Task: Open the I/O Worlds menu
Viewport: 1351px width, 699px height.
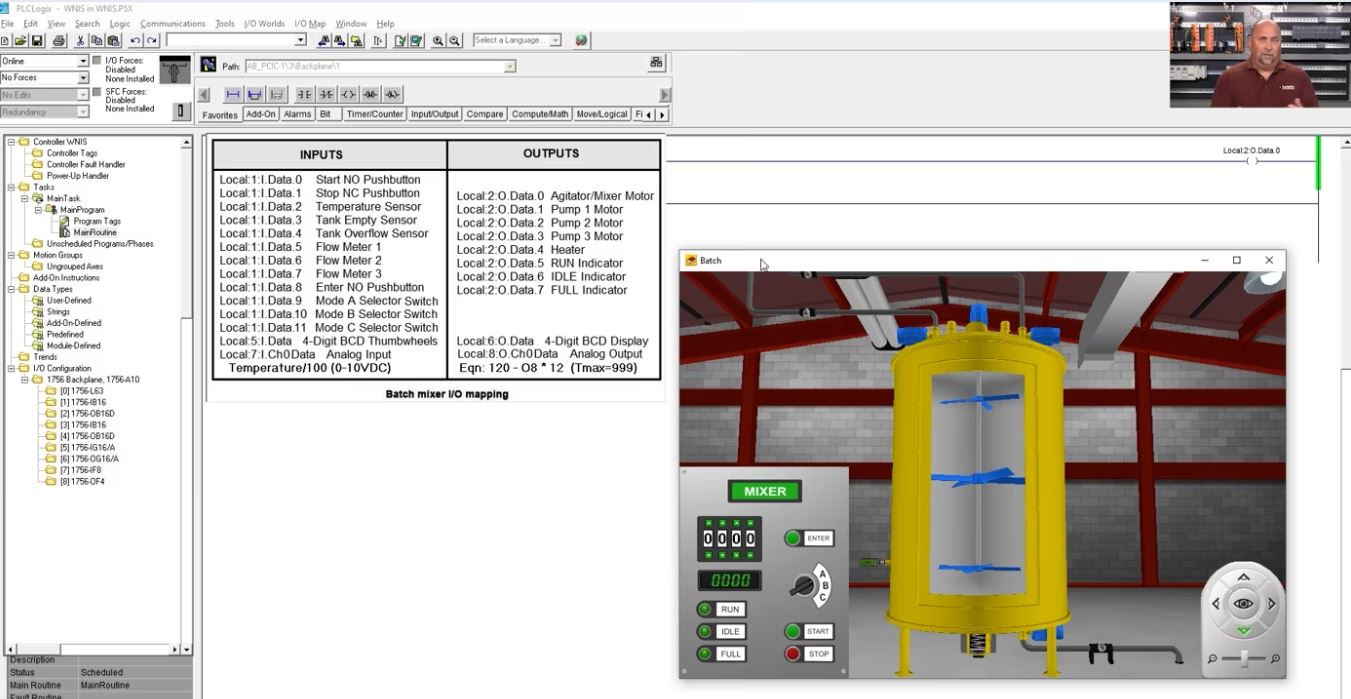Action: coord(264,23)
